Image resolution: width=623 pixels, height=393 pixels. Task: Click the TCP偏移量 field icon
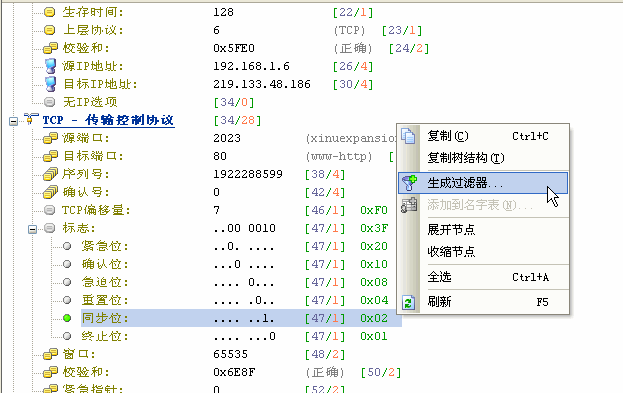click(x=49, y=210)
